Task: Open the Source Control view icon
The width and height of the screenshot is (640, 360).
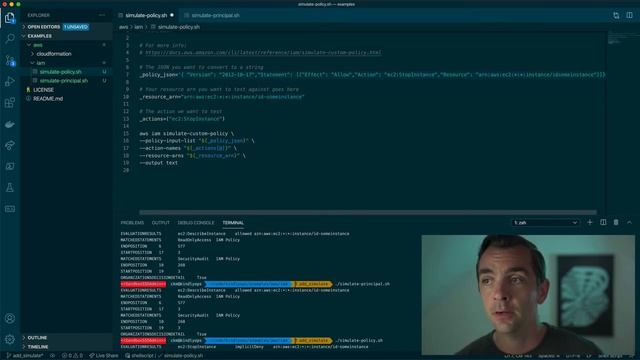Action: tap(10, 60)
